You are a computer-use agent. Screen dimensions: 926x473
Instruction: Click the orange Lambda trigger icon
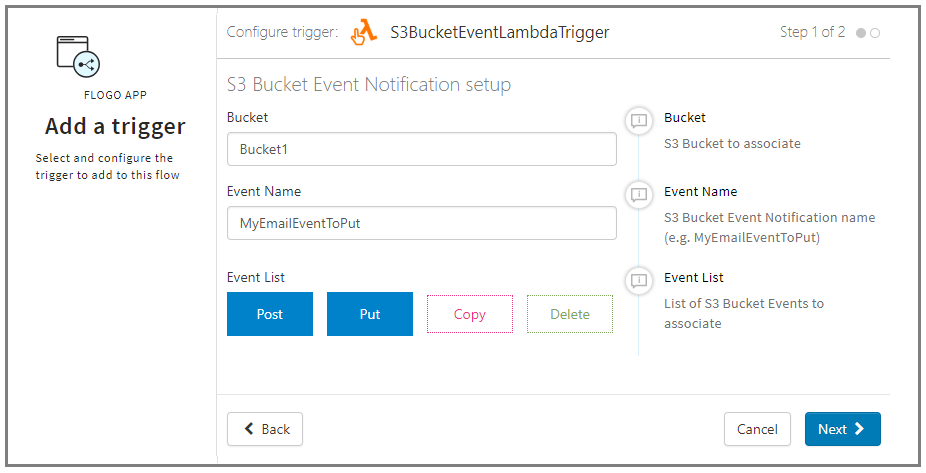click(364, 33)
